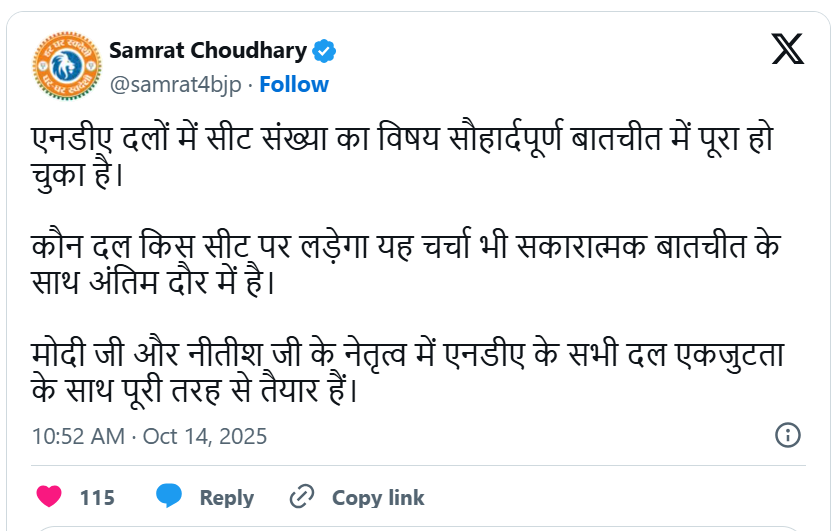
Task: Click the Copy link label
Action: click(378, 498)
